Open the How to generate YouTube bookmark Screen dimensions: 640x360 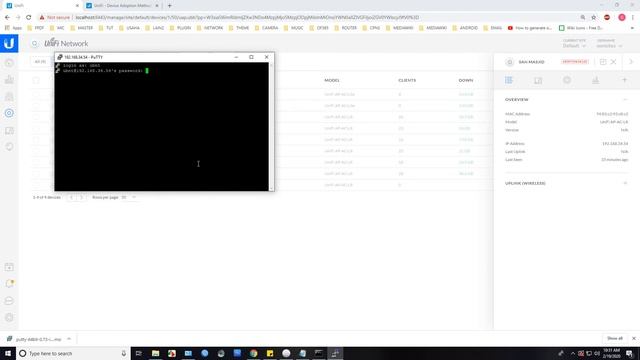[x=530, y=28]
